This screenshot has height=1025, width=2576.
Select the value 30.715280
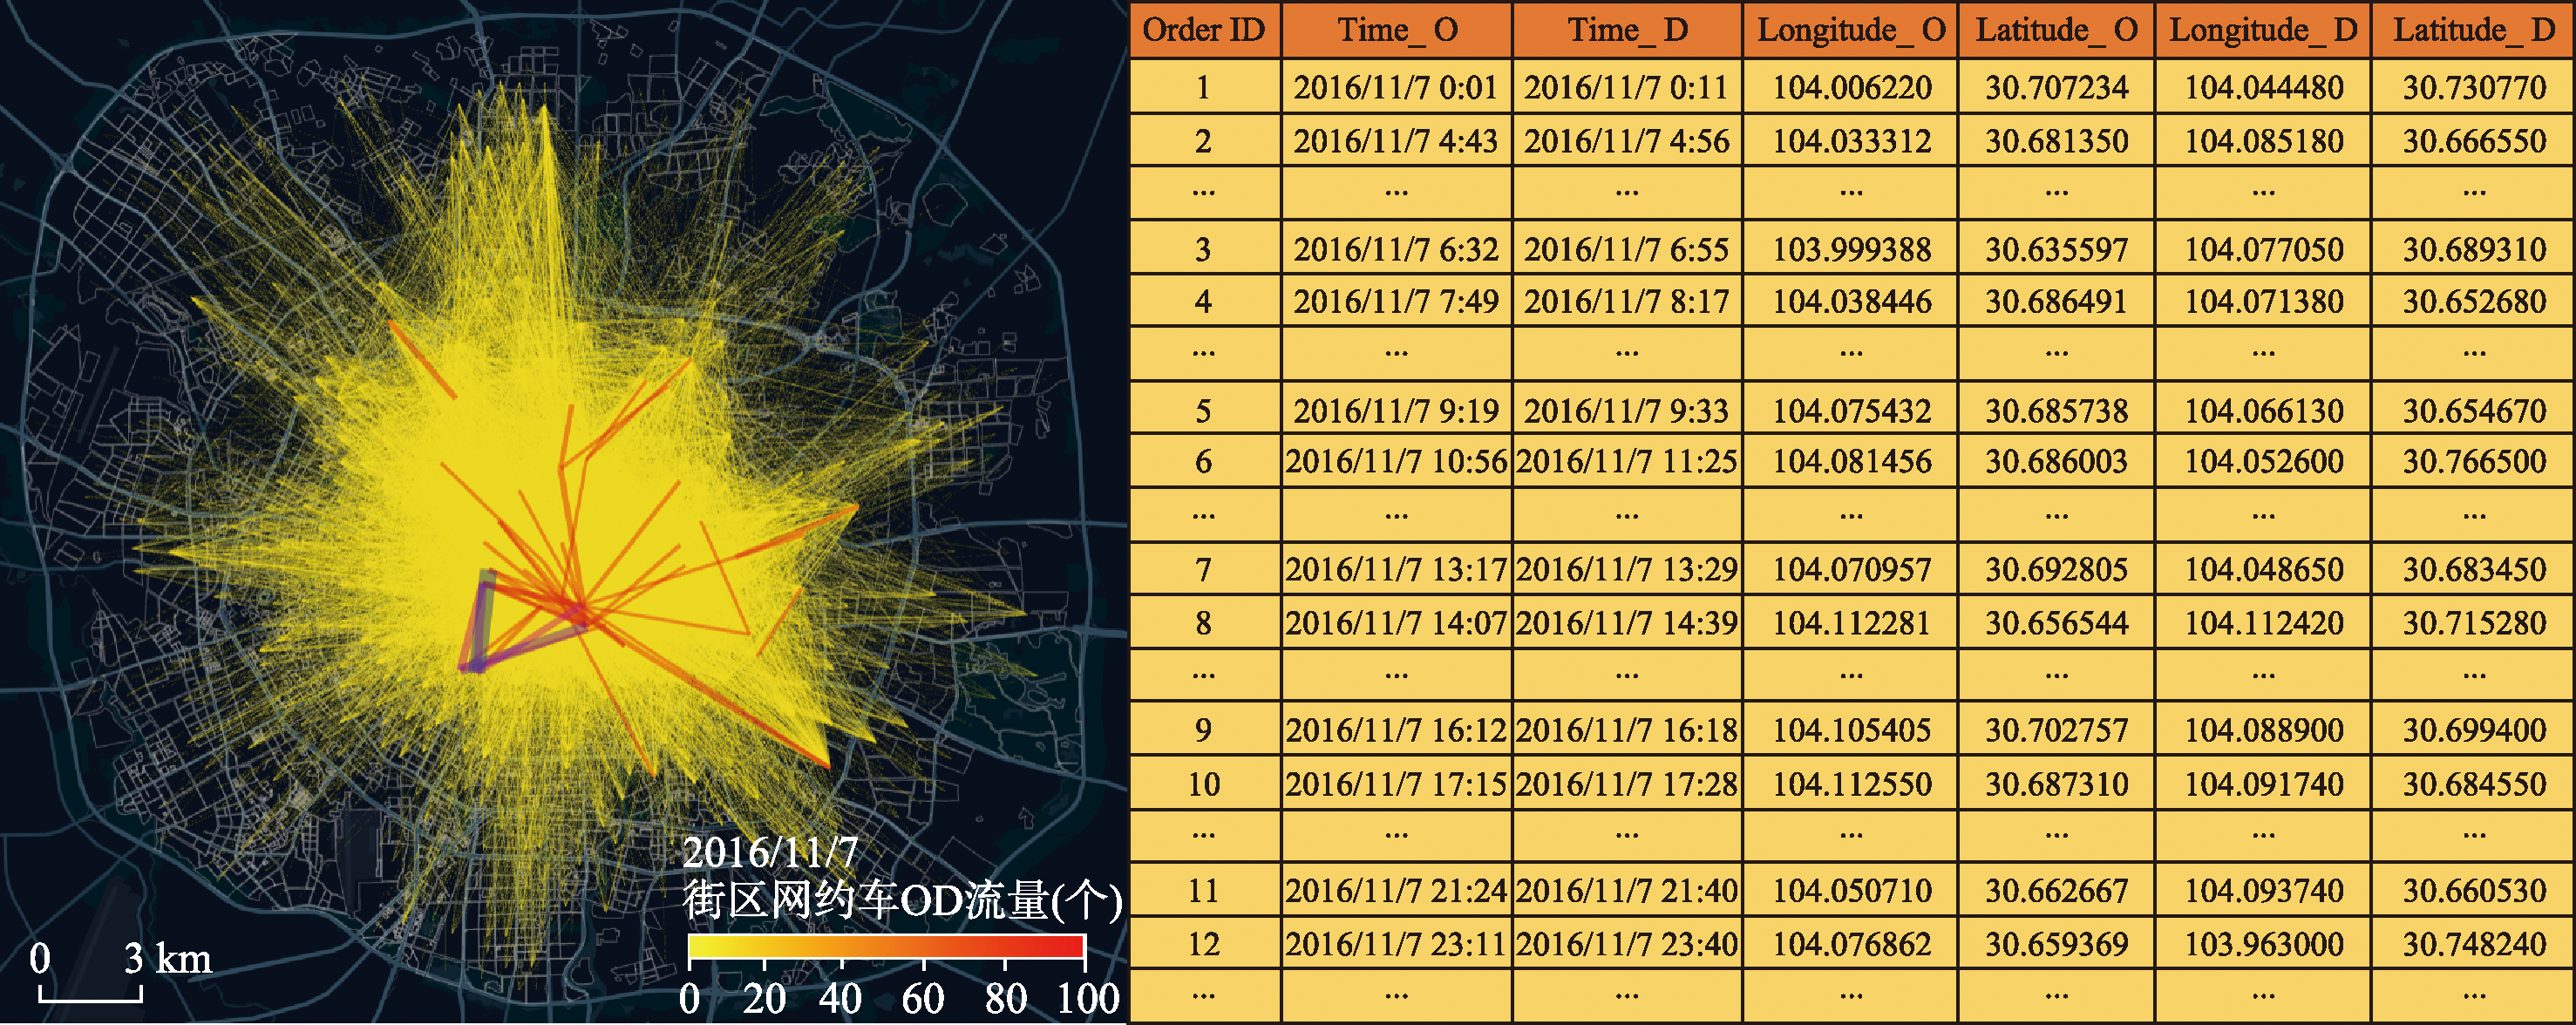tap(2474, 623)
